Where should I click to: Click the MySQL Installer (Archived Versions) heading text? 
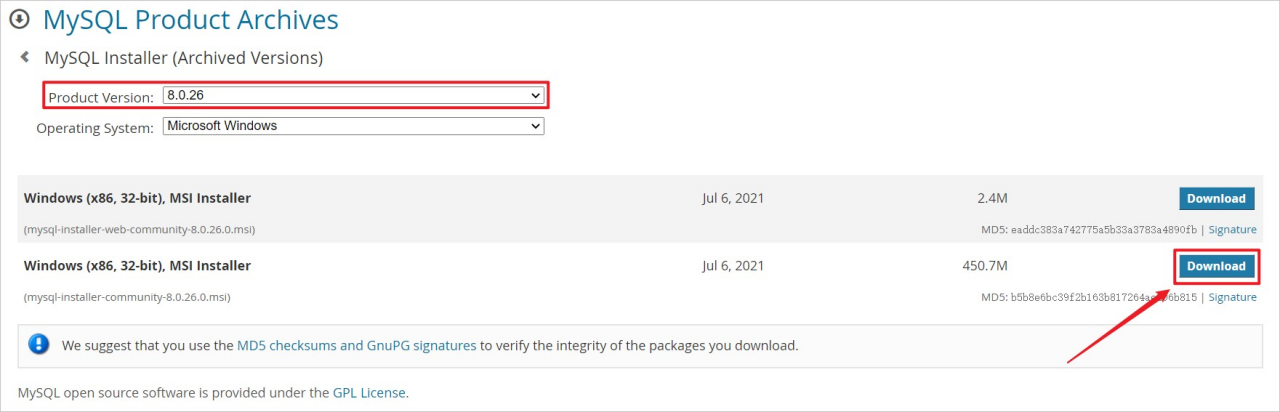coord(183,58)
